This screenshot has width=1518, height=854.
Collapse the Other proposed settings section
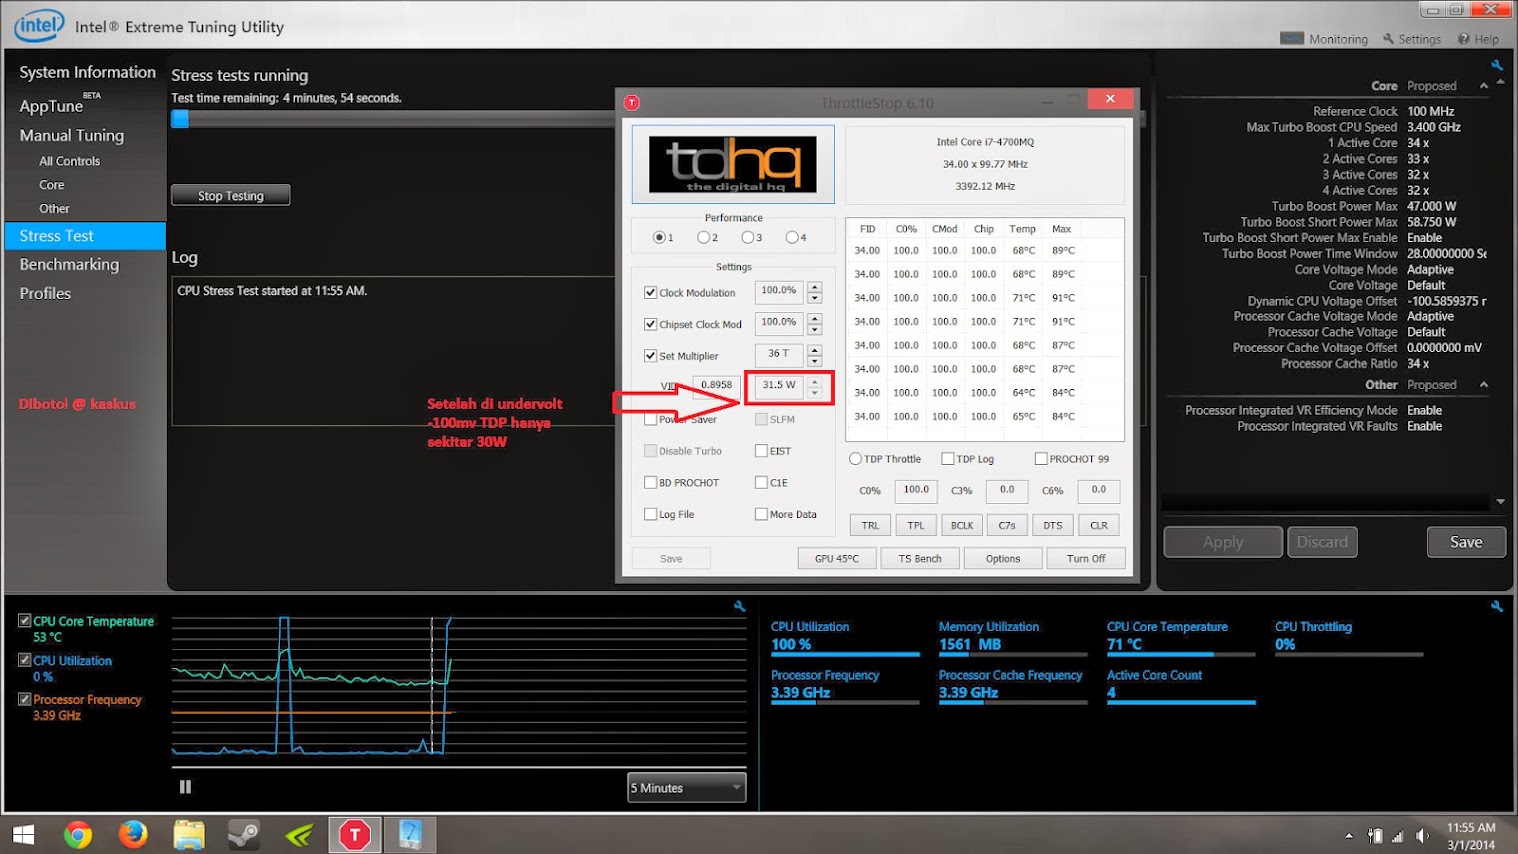tap(1484, 385)
